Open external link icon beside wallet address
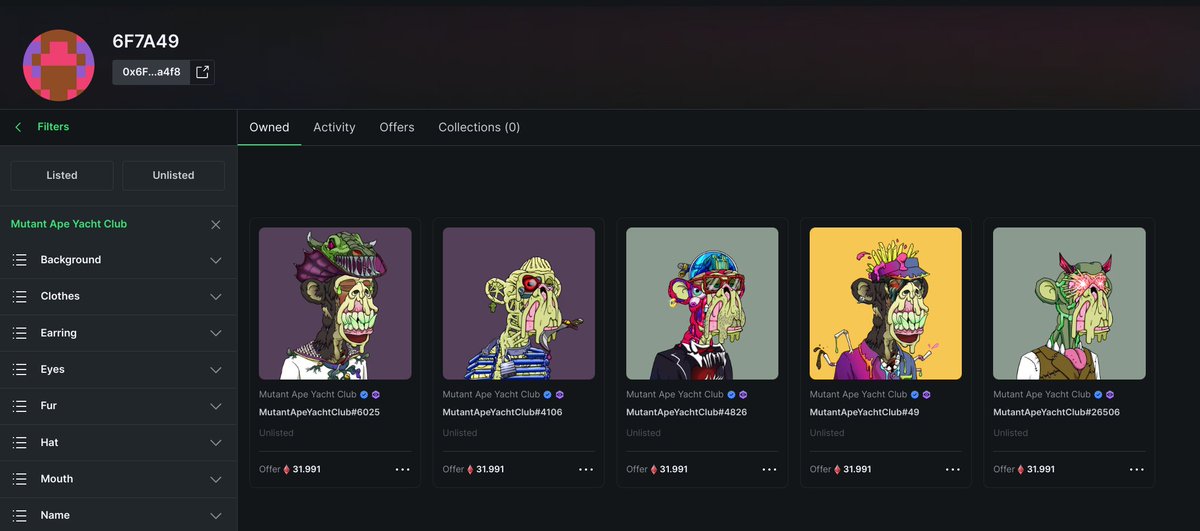 pos(202,72)
